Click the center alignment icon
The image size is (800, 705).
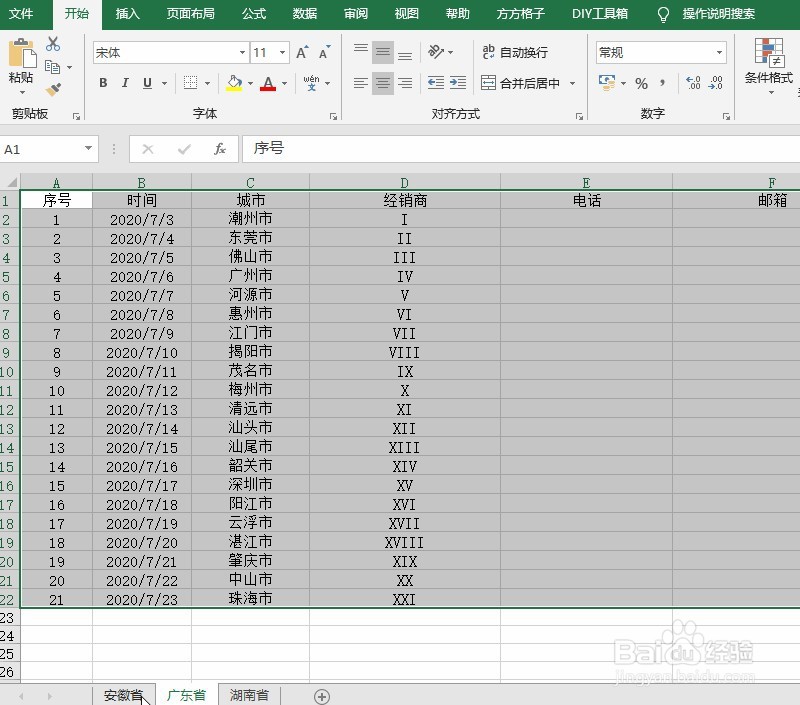[x=382, y=83]
